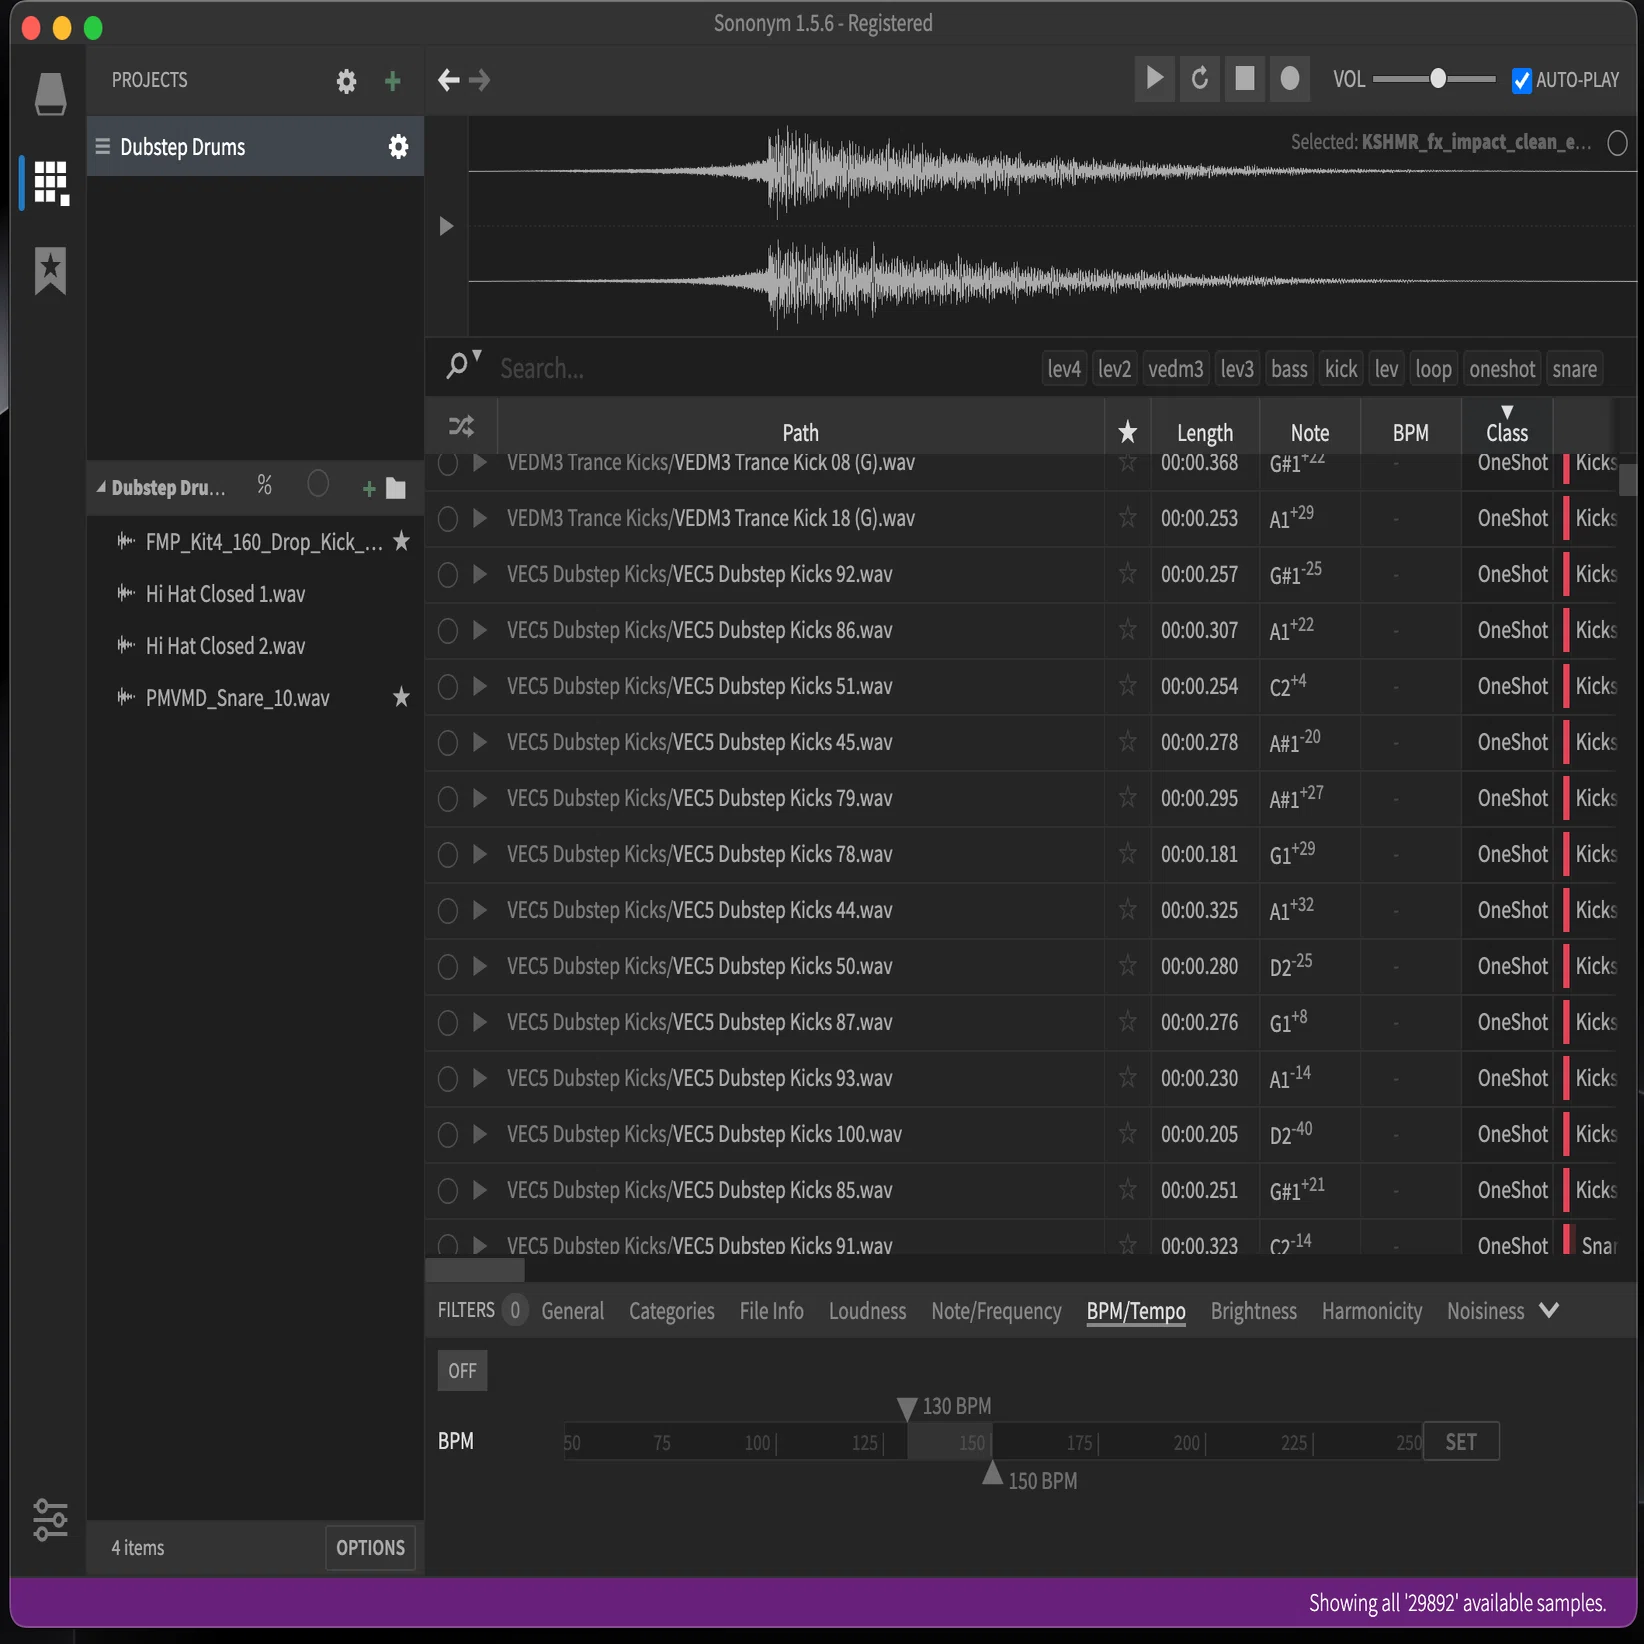
Task: Toggle the AUTO-PLAY checkbox
Action: [x=1522, y=80]
